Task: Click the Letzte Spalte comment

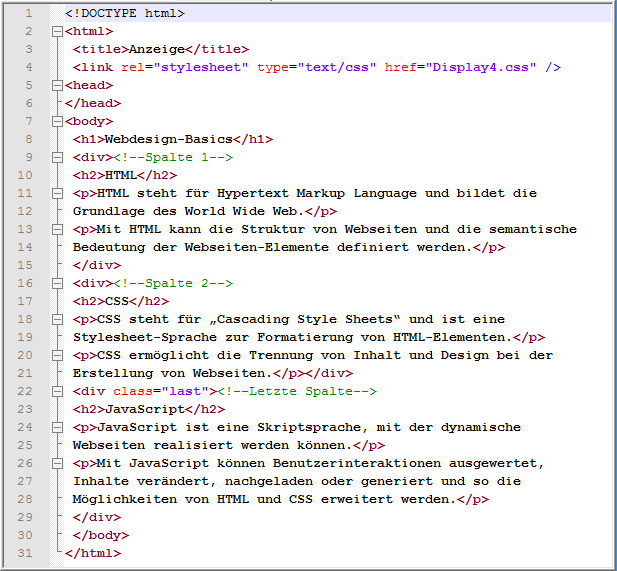Action: pos(297,391)
